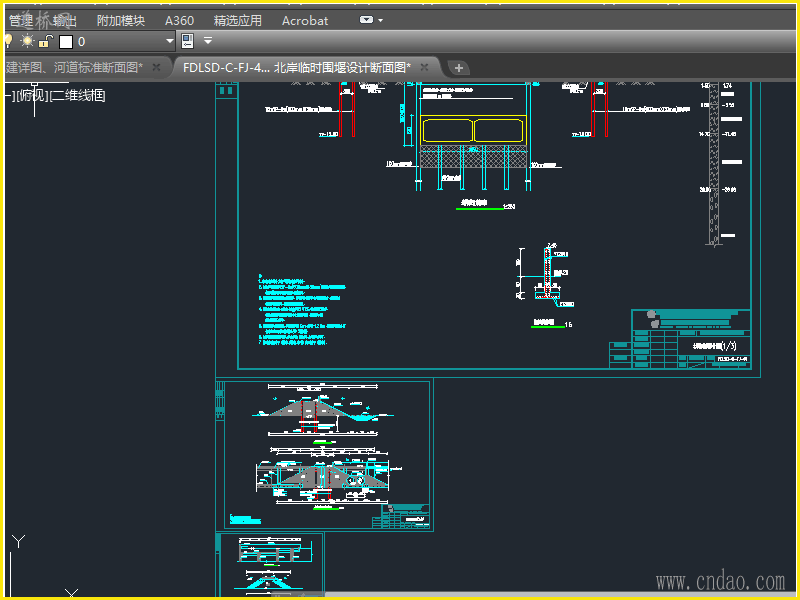800x600 pixels.
Task: Close the 北岸临时围堰设计断面图 drawing tab
Action: coord(424,67)
